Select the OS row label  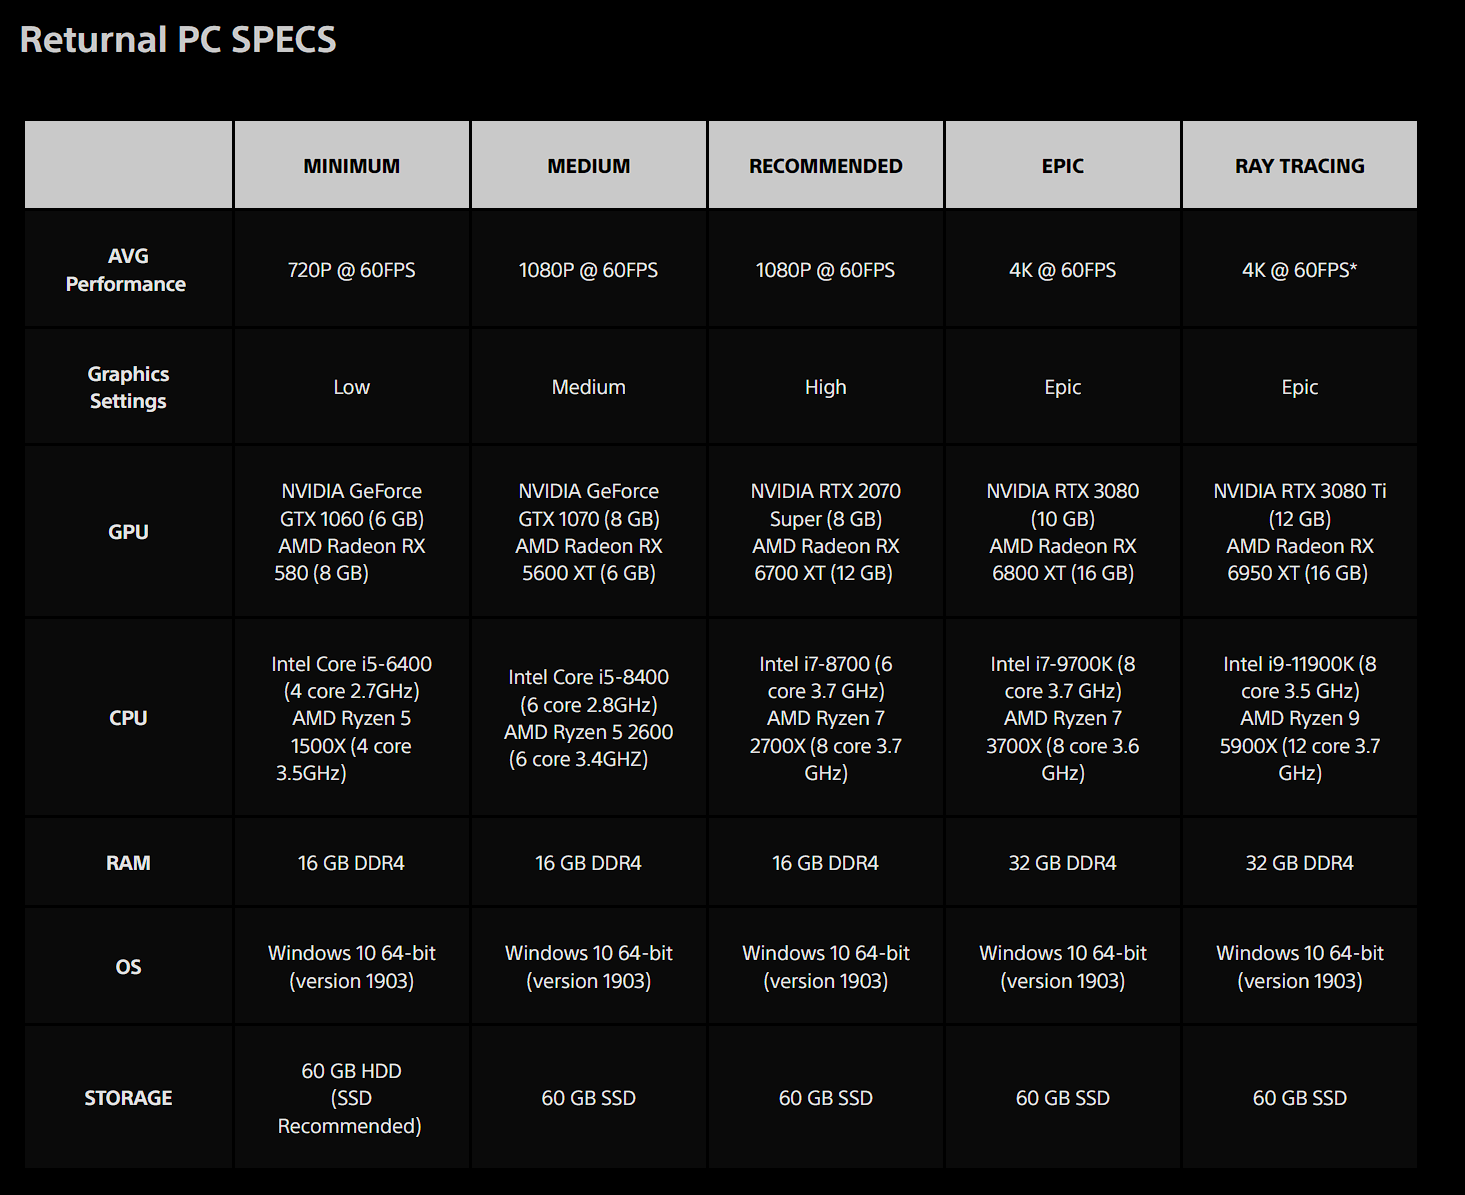click(128, 967)
